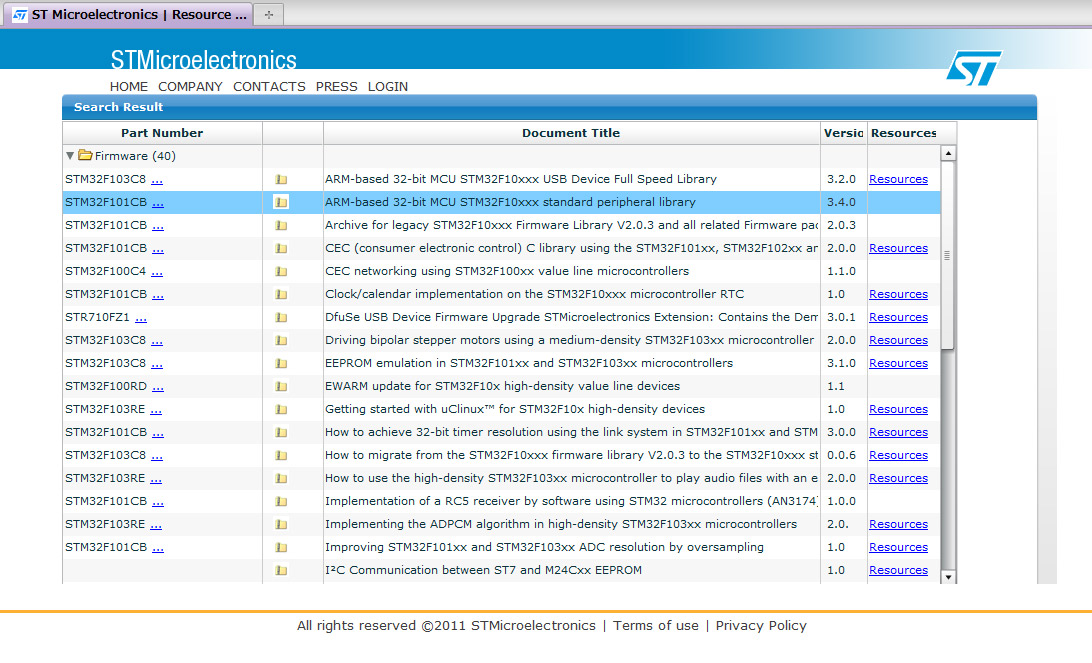
Task: Click scroll down arrow of results list
Action: [948, 577]
